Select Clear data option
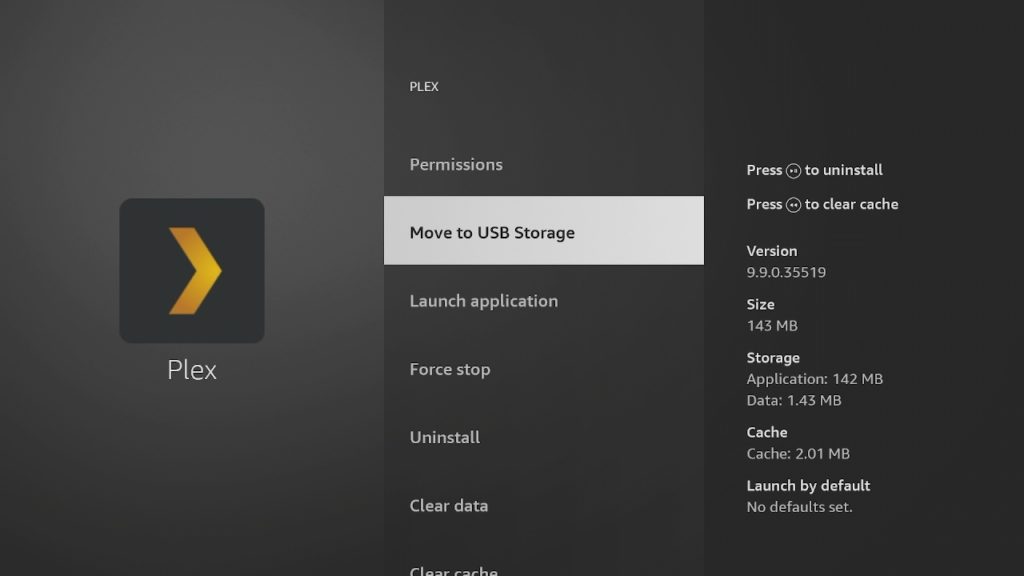 543,505
